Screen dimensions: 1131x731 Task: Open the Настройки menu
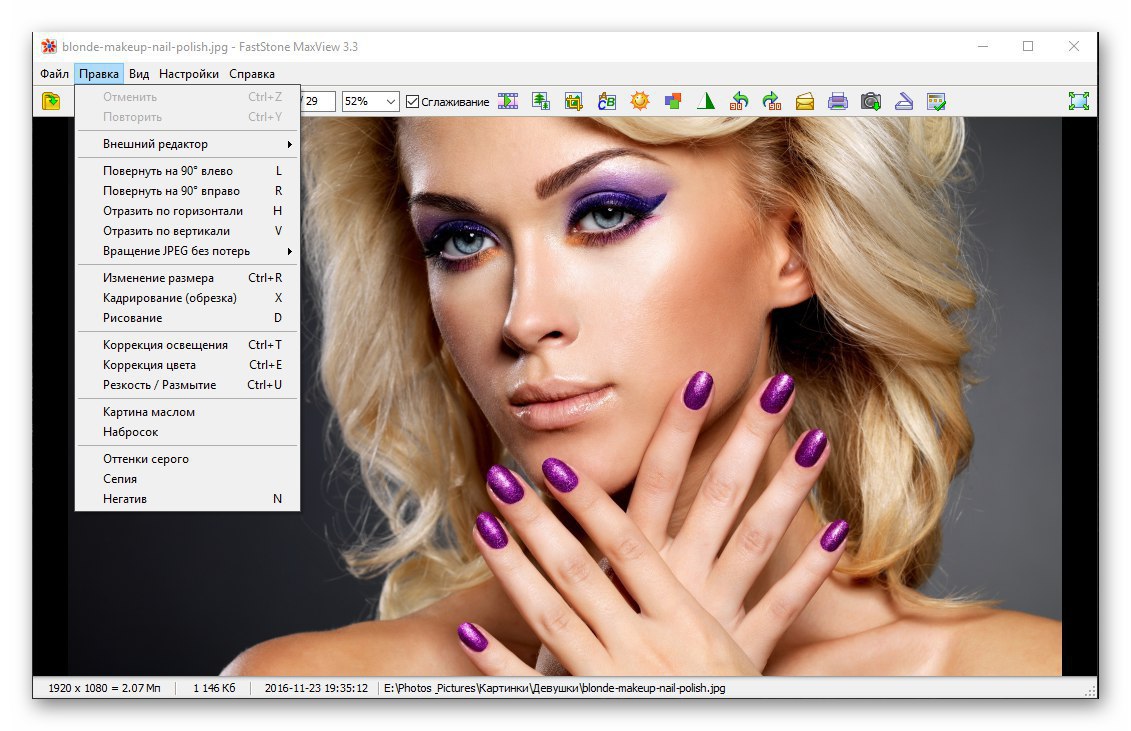[x=189, y=74]
